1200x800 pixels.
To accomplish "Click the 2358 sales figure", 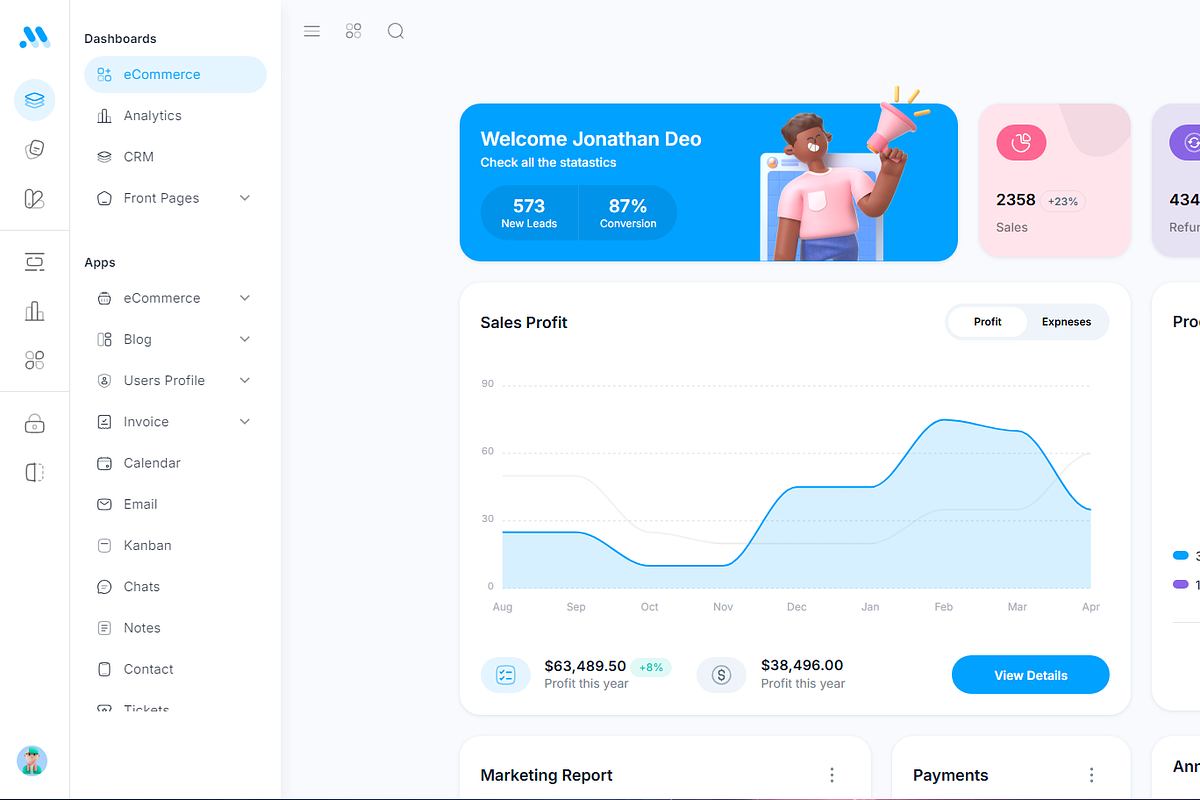I will (x=1016, y=200).
